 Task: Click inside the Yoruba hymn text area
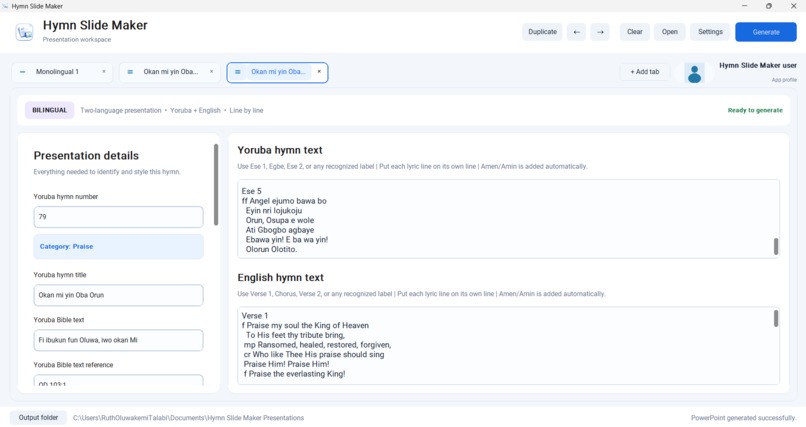click(508, 219)
